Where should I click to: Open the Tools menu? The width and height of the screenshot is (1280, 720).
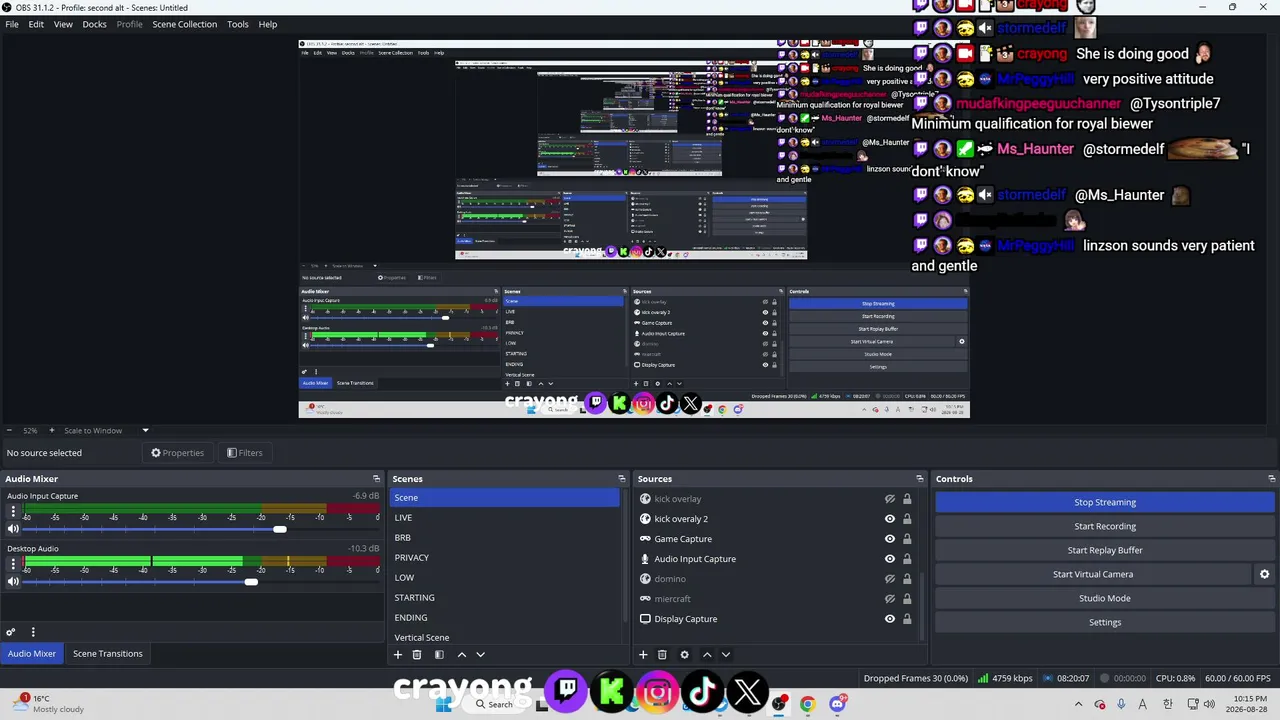pos(237,24)
